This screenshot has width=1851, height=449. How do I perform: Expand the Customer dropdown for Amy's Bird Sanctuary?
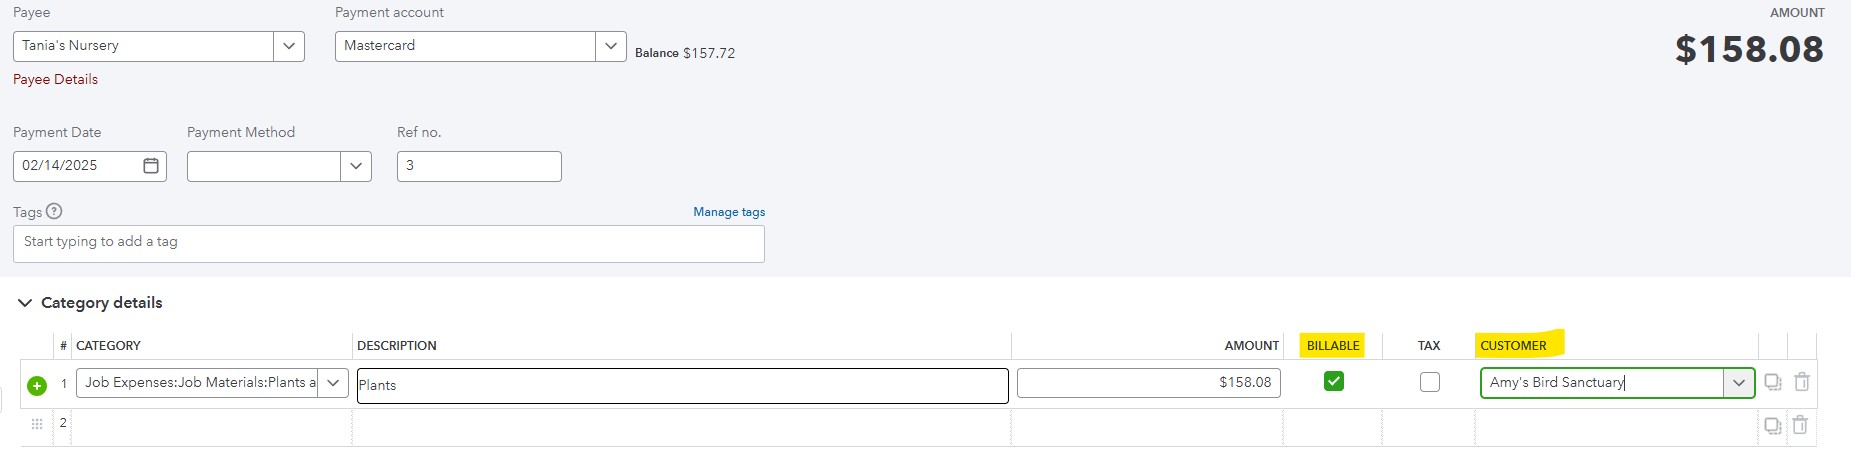click(x=1739, y=383)
